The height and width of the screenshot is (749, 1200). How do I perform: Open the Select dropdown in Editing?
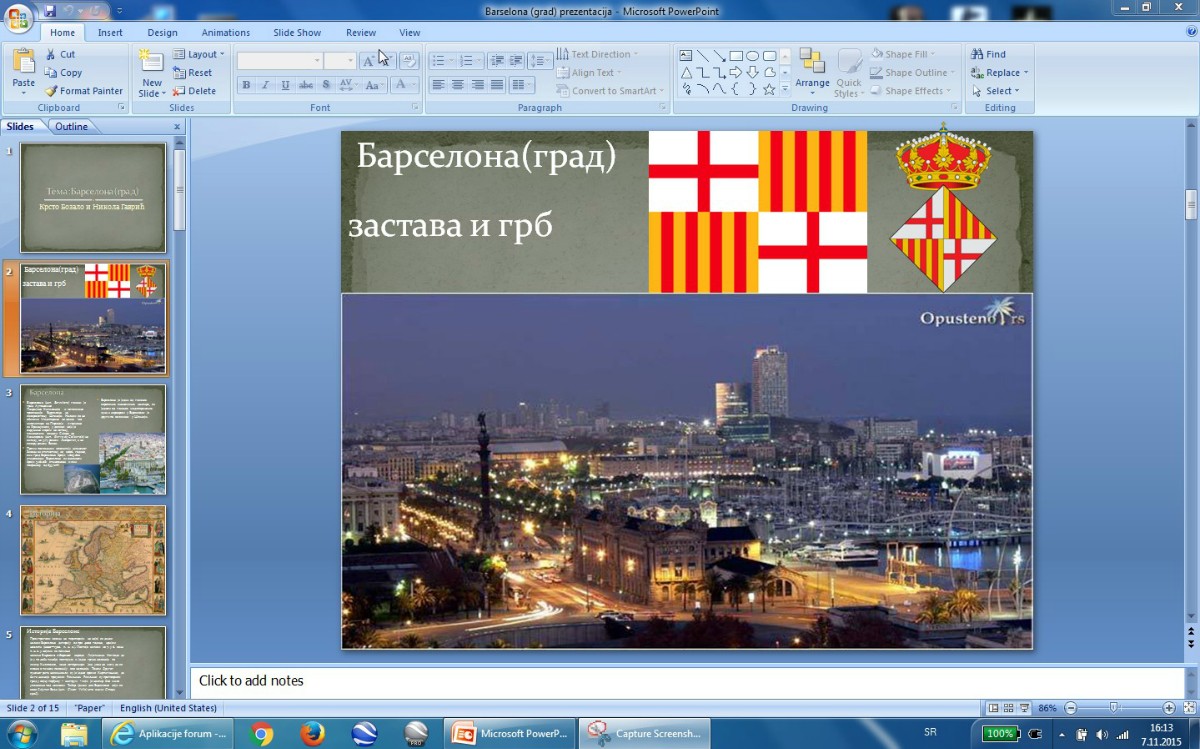(x=998, y=91)
